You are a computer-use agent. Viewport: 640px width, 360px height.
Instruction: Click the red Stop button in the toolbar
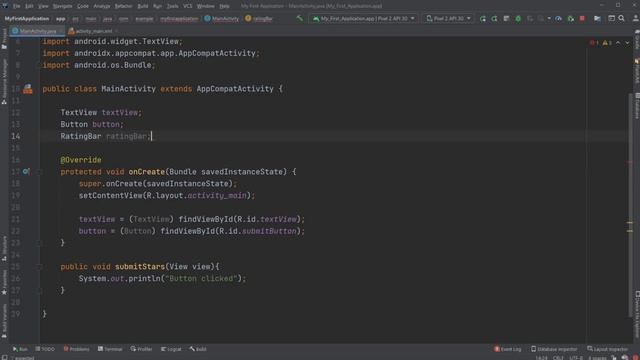(x=582, y=18)
